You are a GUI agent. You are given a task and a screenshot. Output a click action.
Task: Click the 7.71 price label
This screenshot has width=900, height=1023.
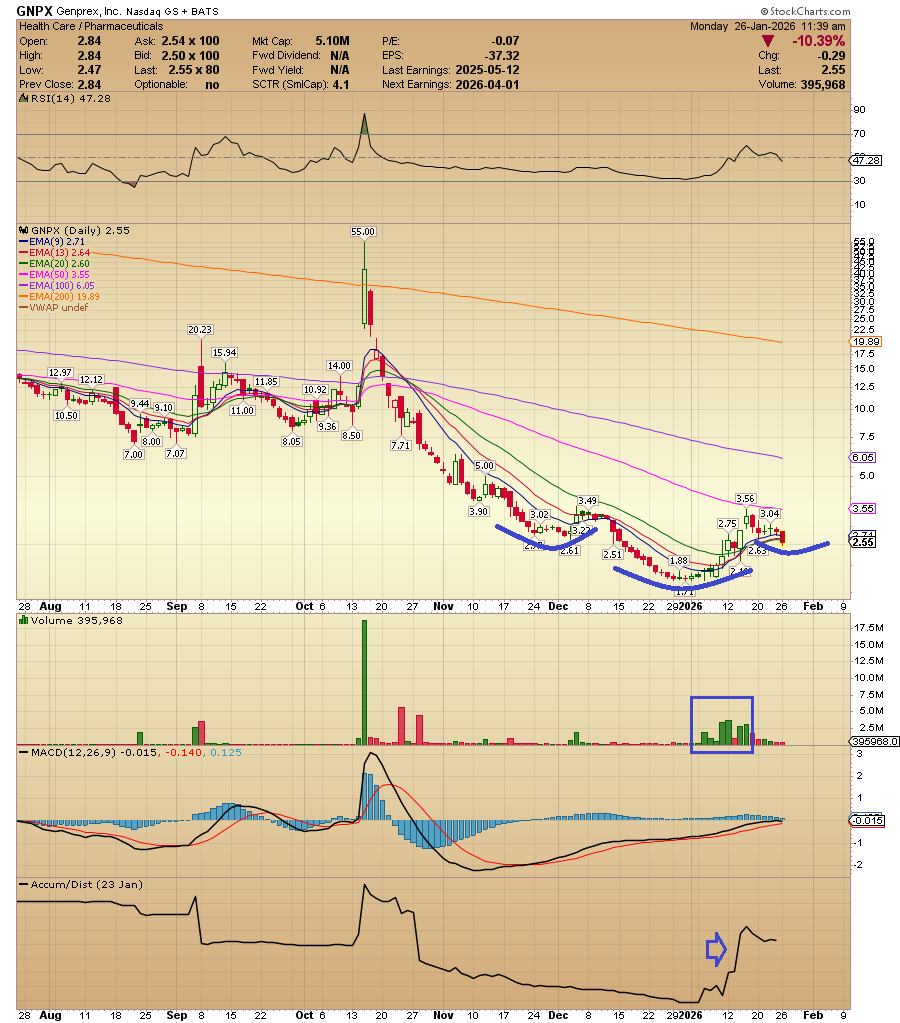[401, 445]
